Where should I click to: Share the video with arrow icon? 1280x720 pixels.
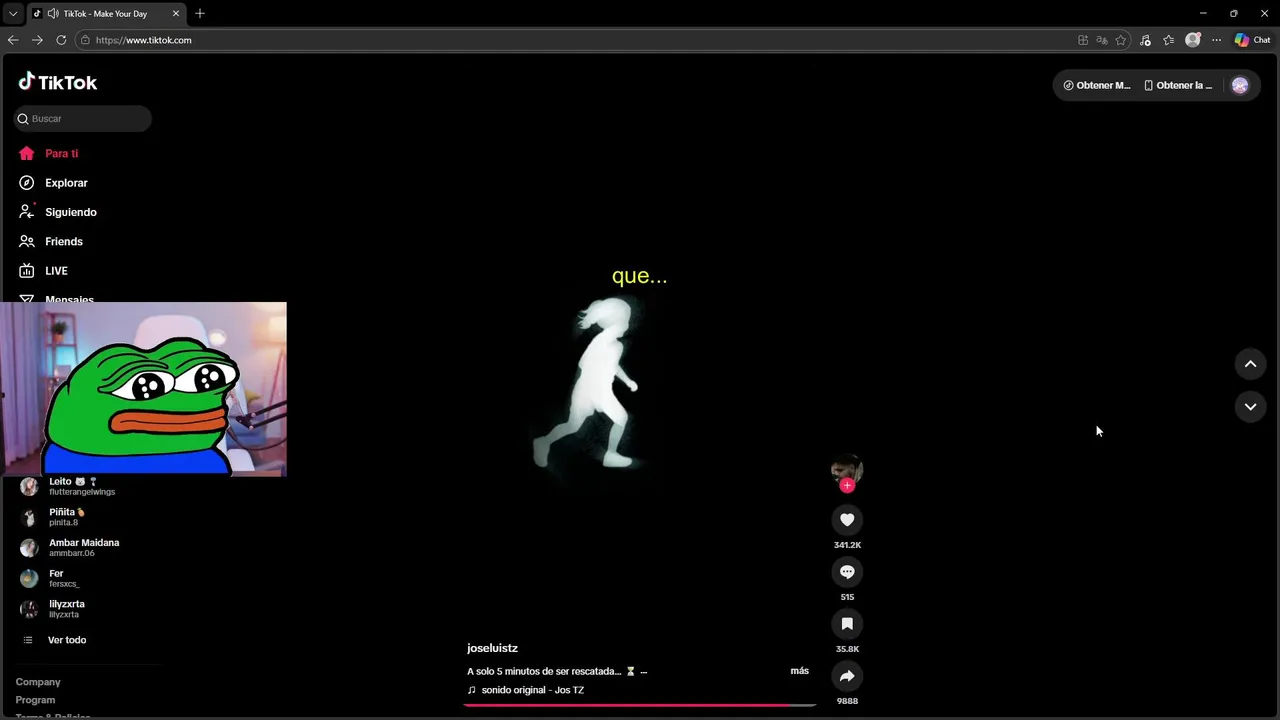coord(847,676)
